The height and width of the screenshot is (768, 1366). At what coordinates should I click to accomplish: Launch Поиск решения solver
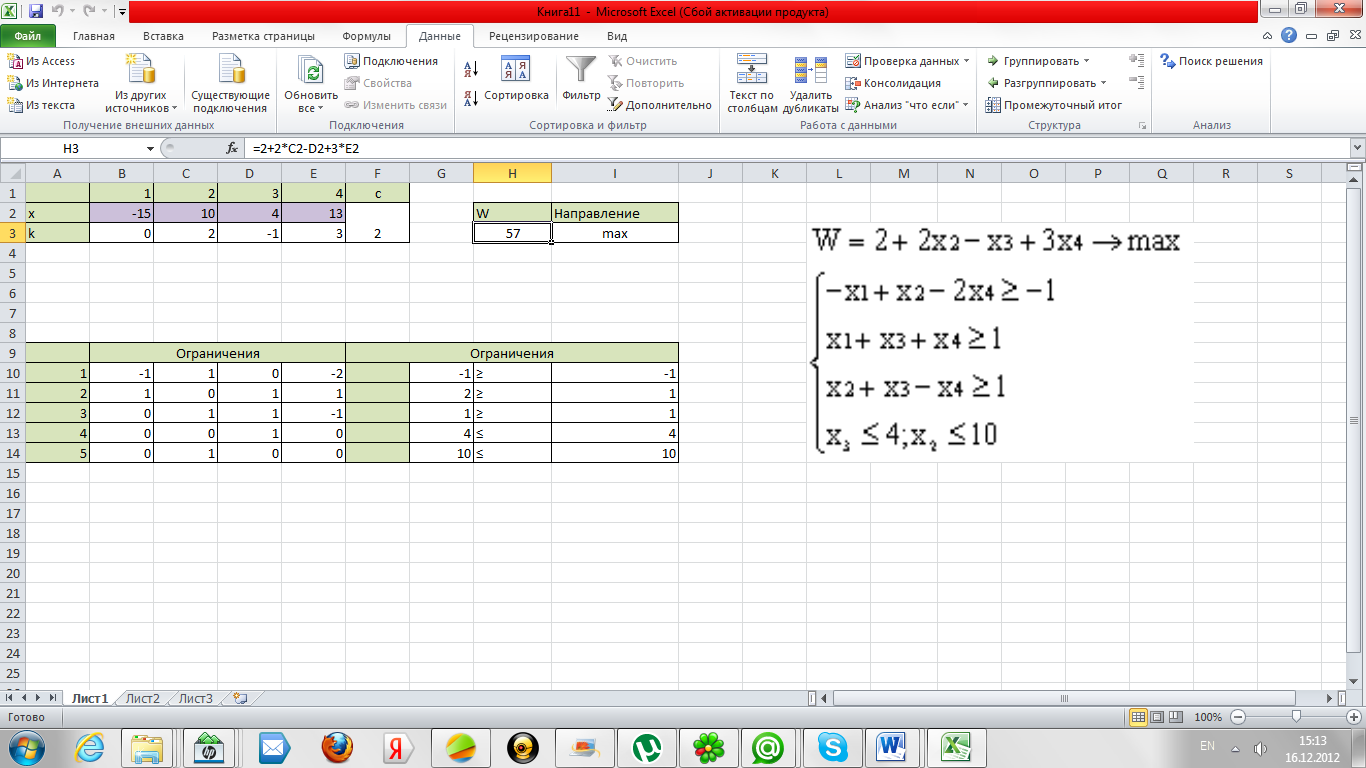pyautogui.click(x=1211, y=62)
